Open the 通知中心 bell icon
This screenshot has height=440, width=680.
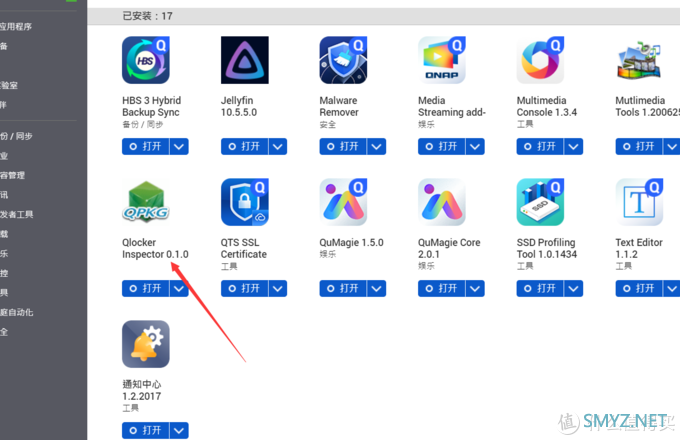click(146, 344)
